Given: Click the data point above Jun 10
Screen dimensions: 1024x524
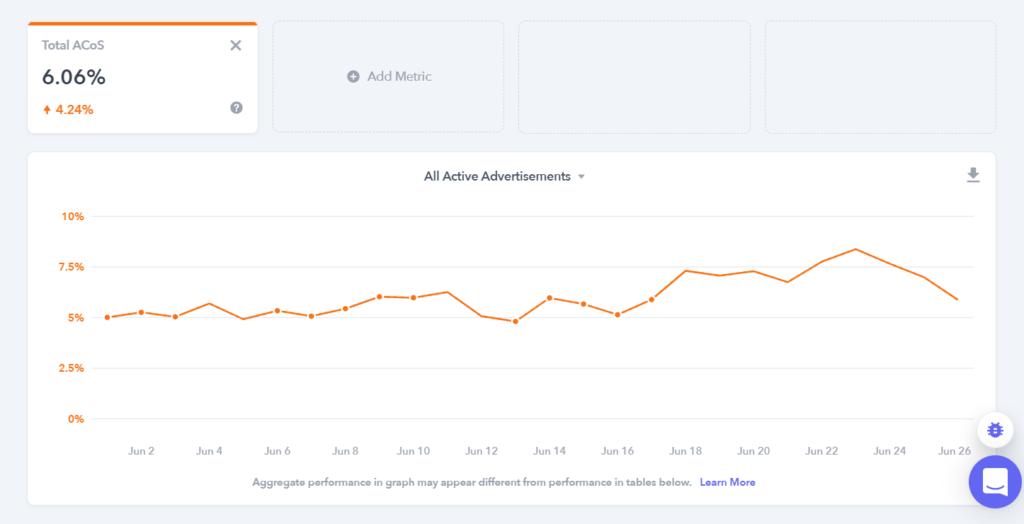Looking at the screenshot, I should pyautogui.click(x=413, y=298).
